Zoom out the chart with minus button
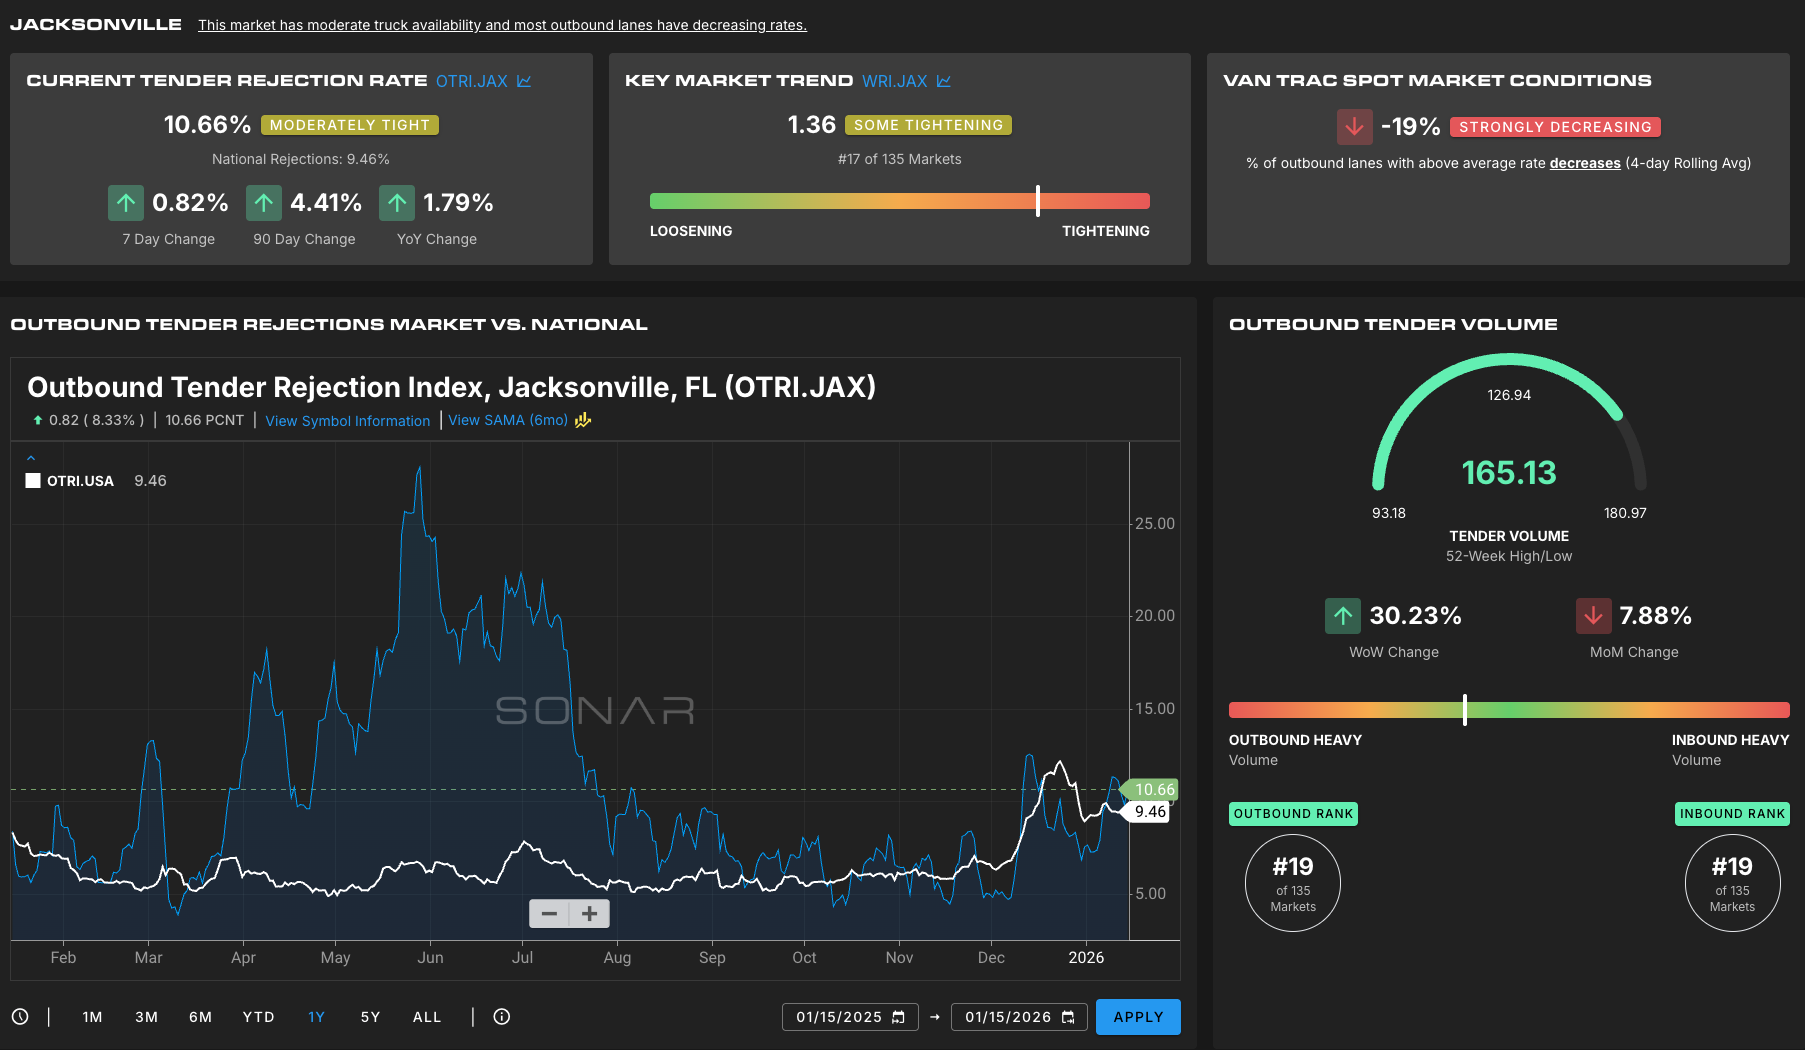1805x1050 pixels. (x=549, y=913)
